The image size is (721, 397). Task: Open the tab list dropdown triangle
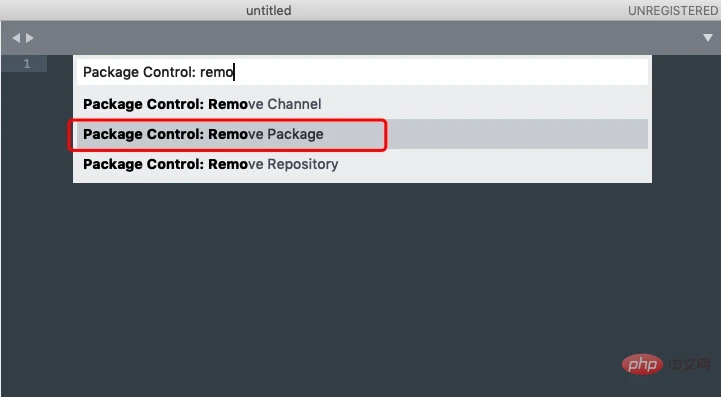708,38
